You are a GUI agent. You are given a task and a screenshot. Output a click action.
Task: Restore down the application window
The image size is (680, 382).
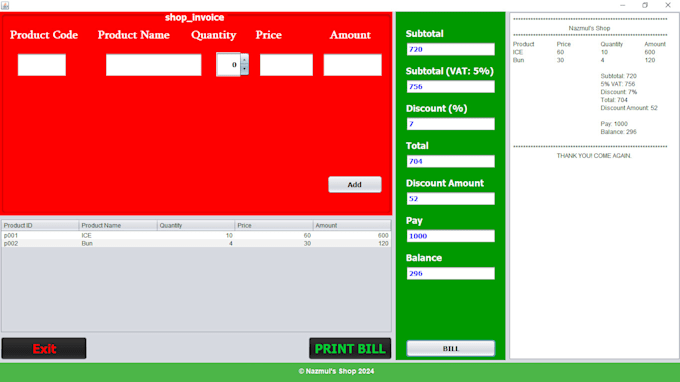[645, 5]
